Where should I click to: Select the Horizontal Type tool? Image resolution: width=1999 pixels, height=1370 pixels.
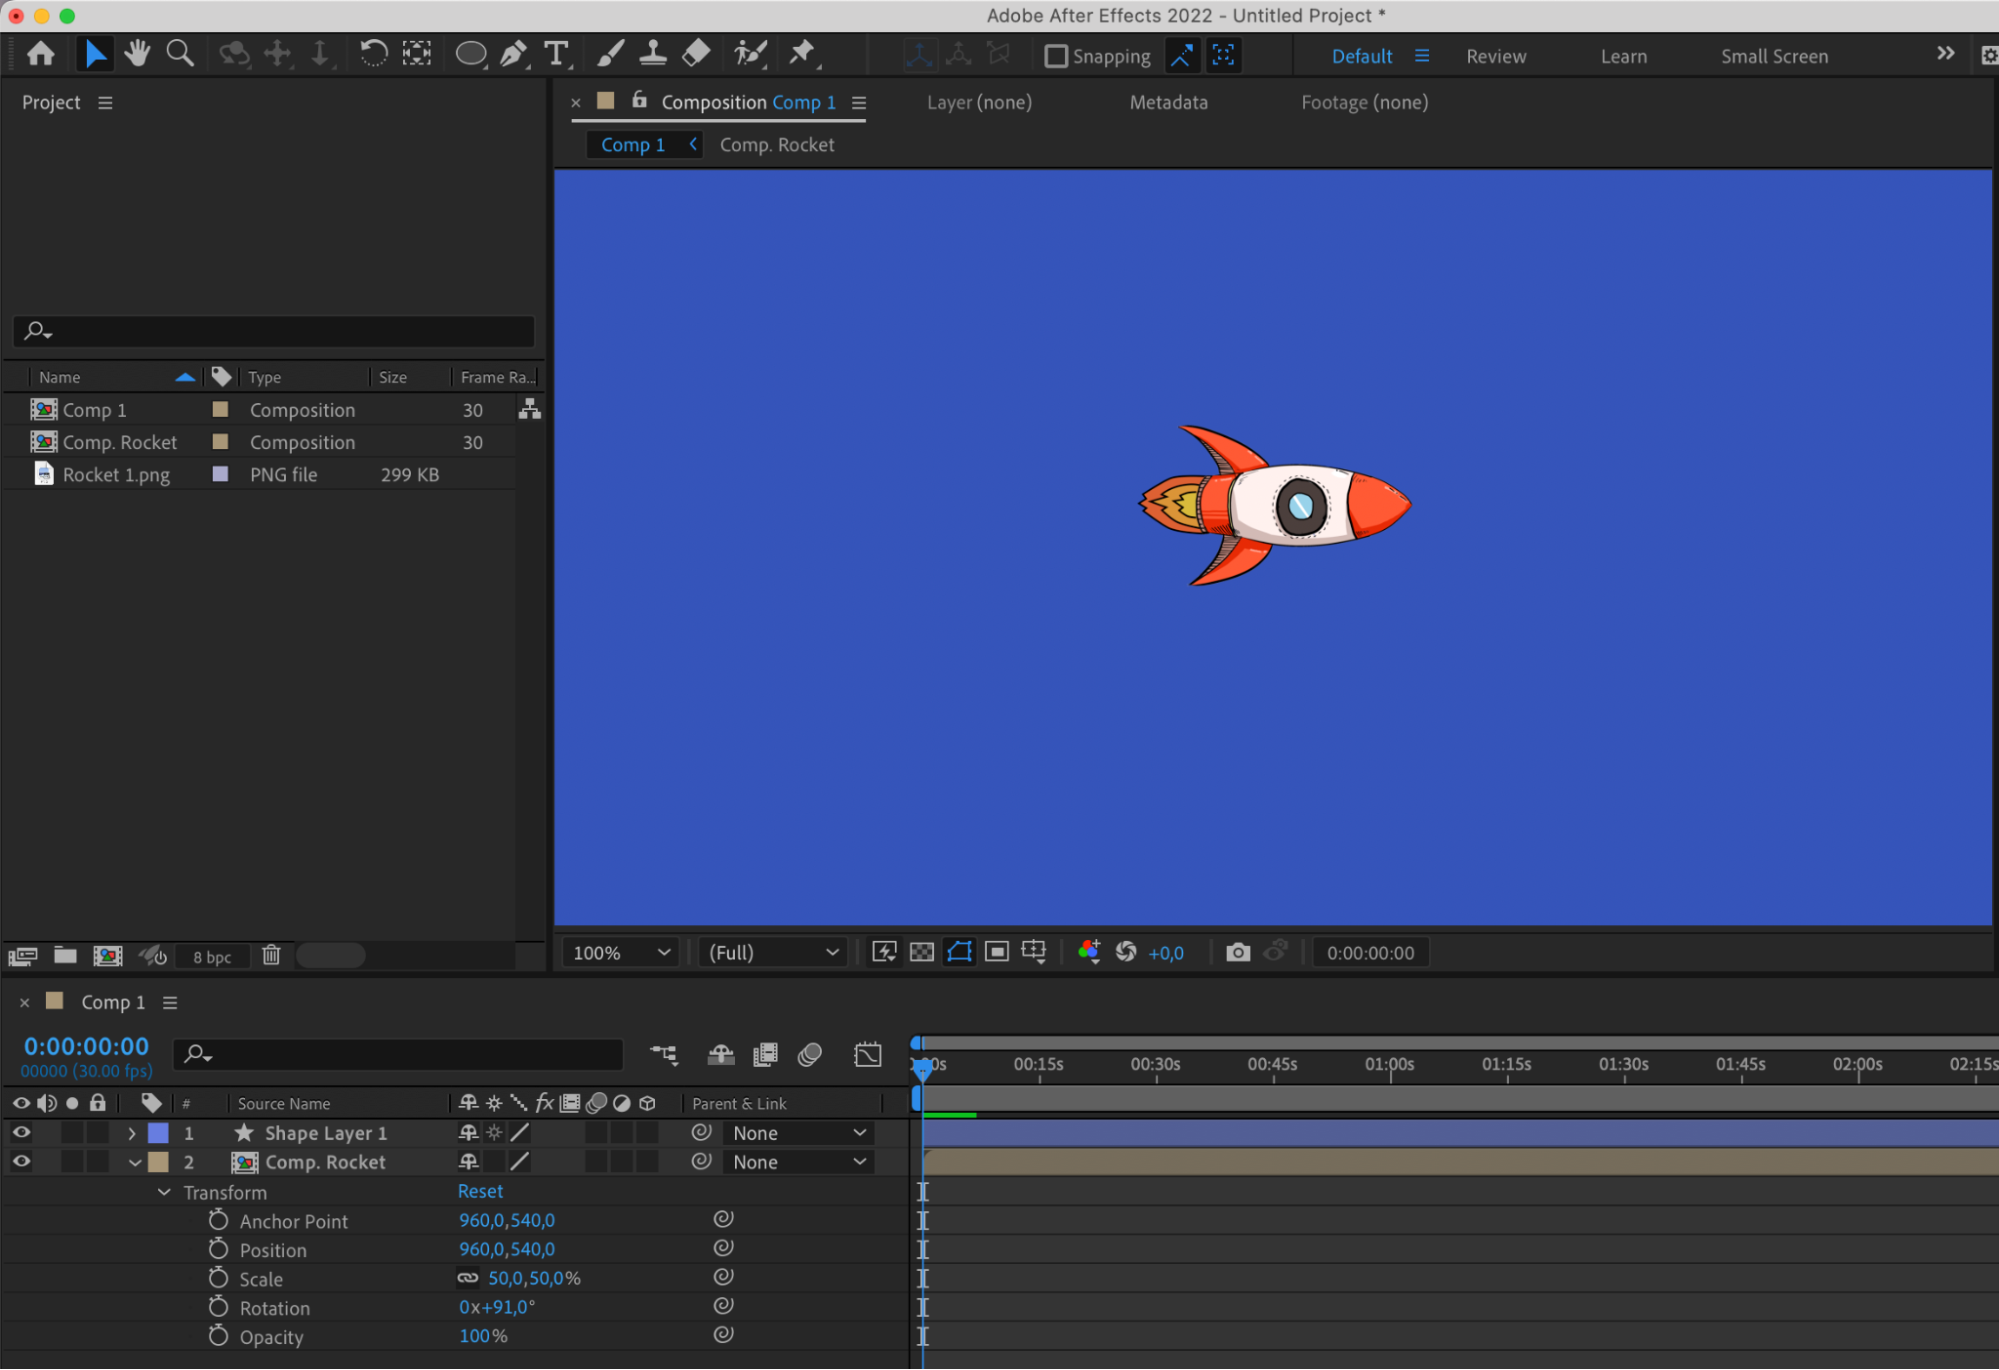(x=556, y=54)
